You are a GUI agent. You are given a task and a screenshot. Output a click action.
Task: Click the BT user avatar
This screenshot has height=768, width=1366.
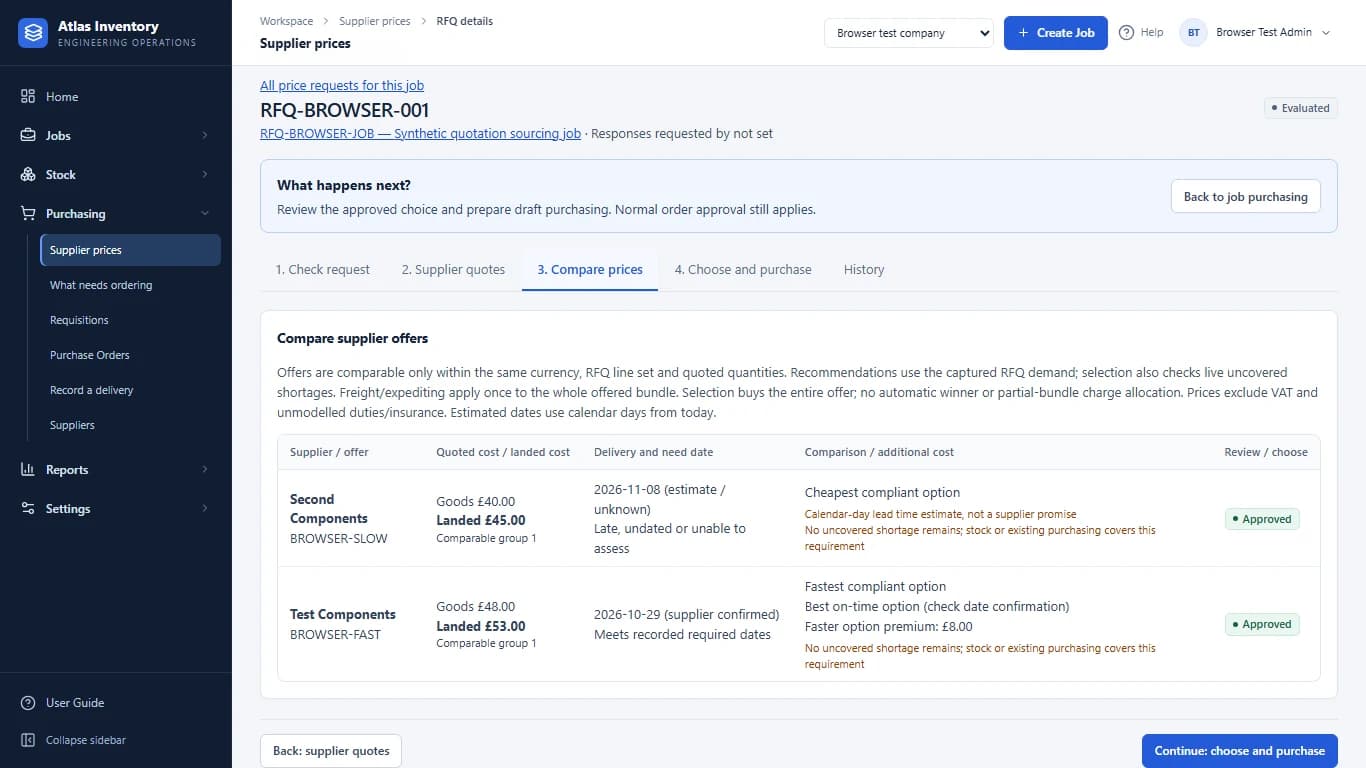[x=1194, y=33]
